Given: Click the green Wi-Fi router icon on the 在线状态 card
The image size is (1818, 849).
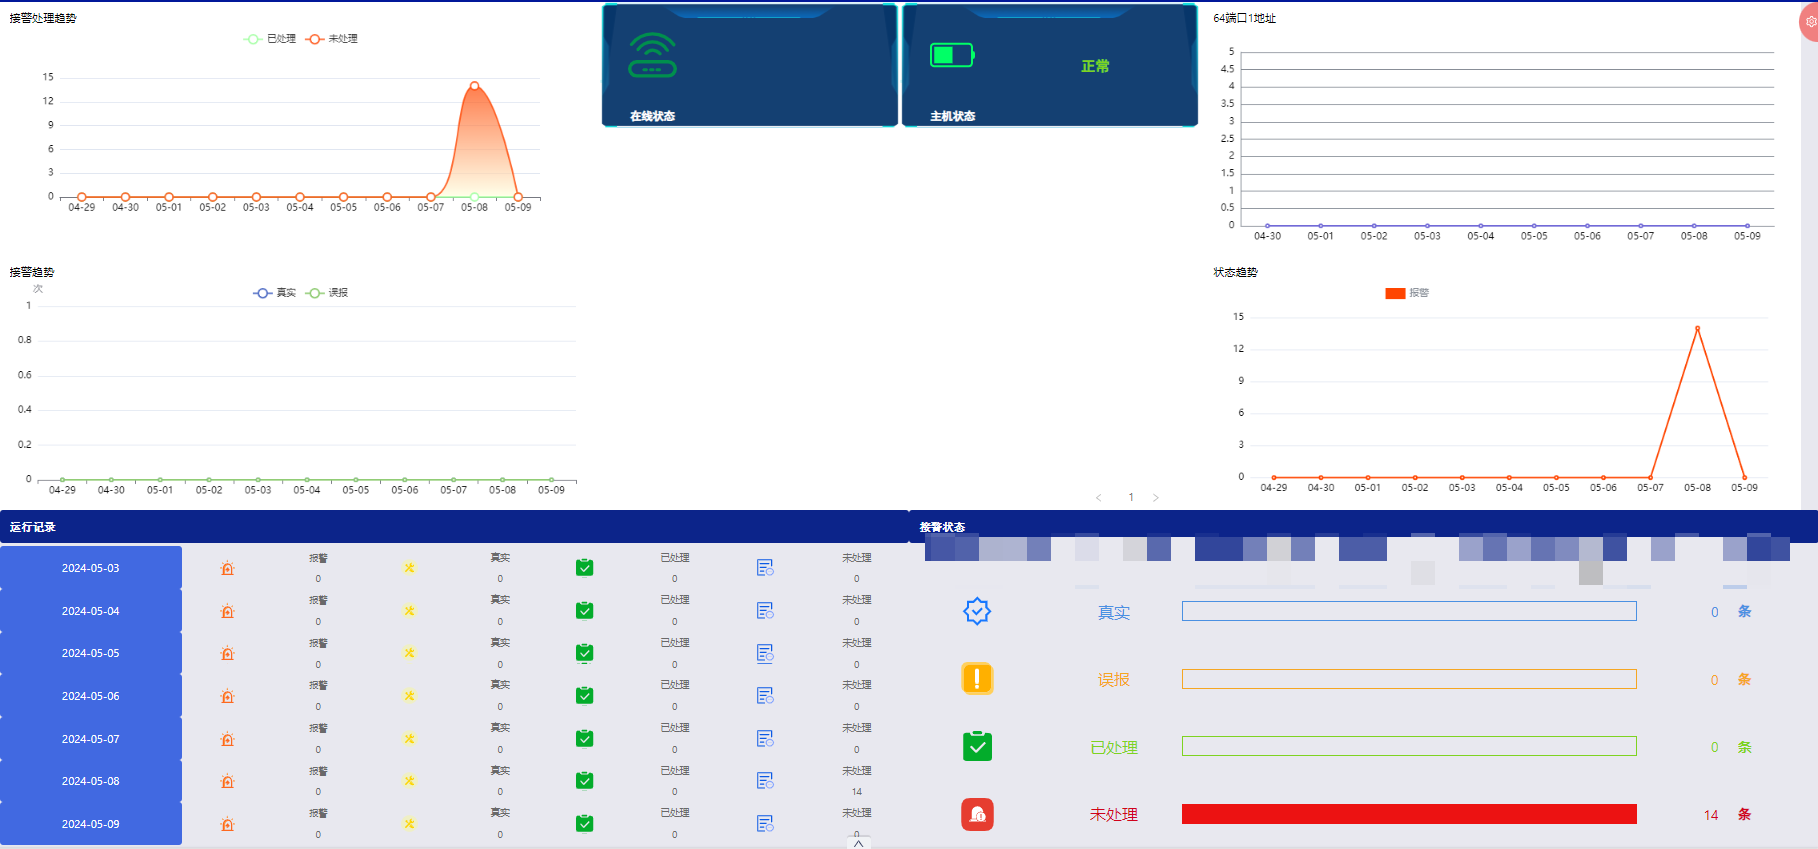Looking at the screenshot, I should pyautogui.click(x=652, y=55).
